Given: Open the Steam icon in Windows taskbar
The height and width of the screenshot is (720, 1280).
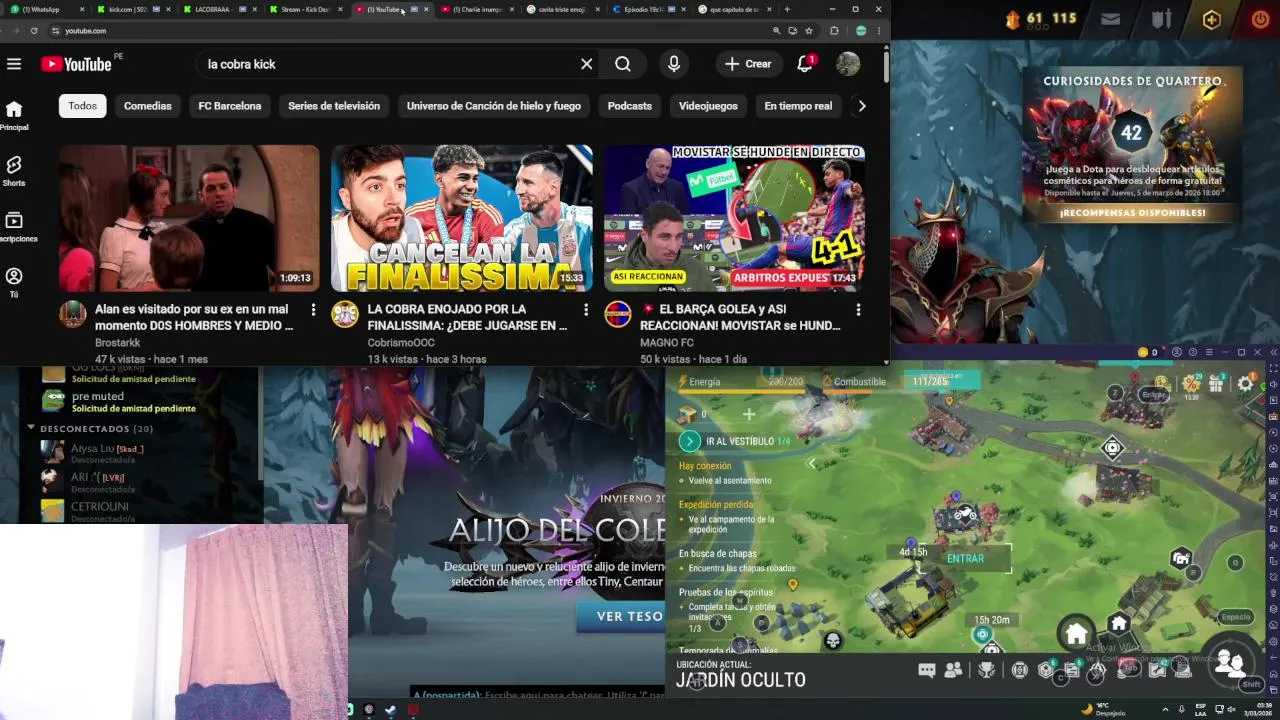Looking at the screenshot, I should coord(390,710).
